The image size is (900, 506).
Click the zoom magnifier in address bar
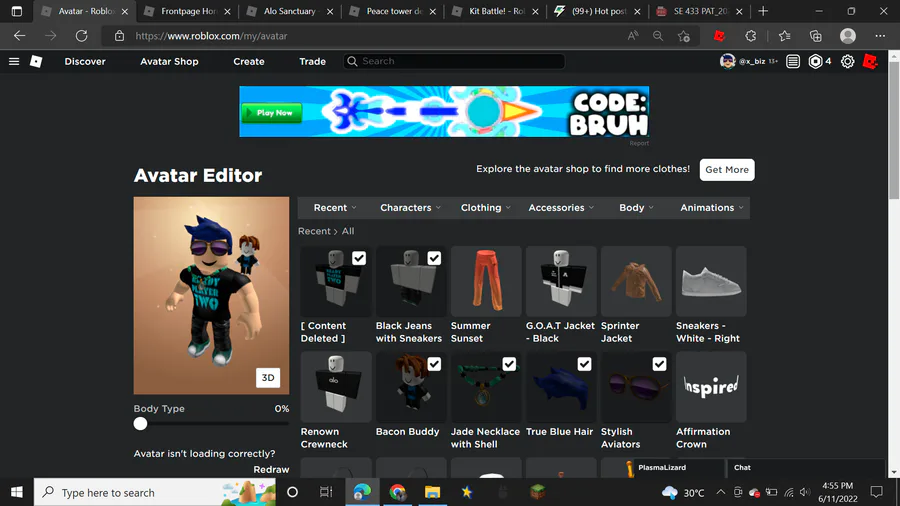pyautogui.click(x=658, y=36)
